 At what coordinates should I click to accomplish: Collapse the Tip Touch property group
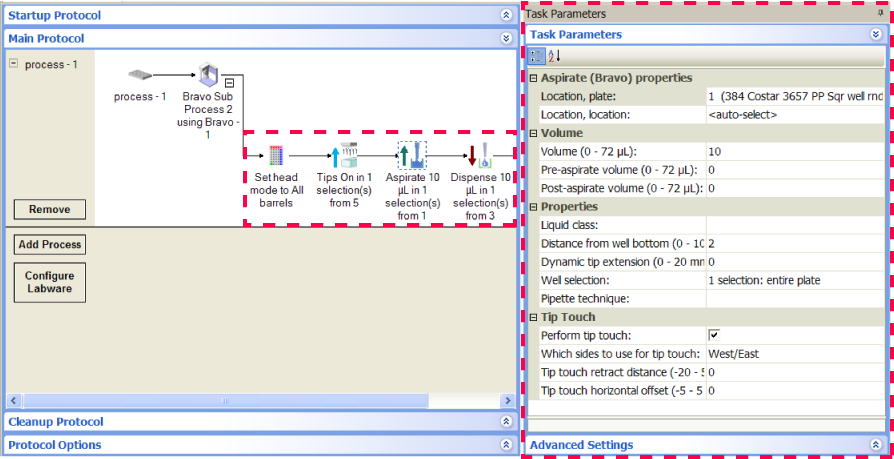(533, 317)
